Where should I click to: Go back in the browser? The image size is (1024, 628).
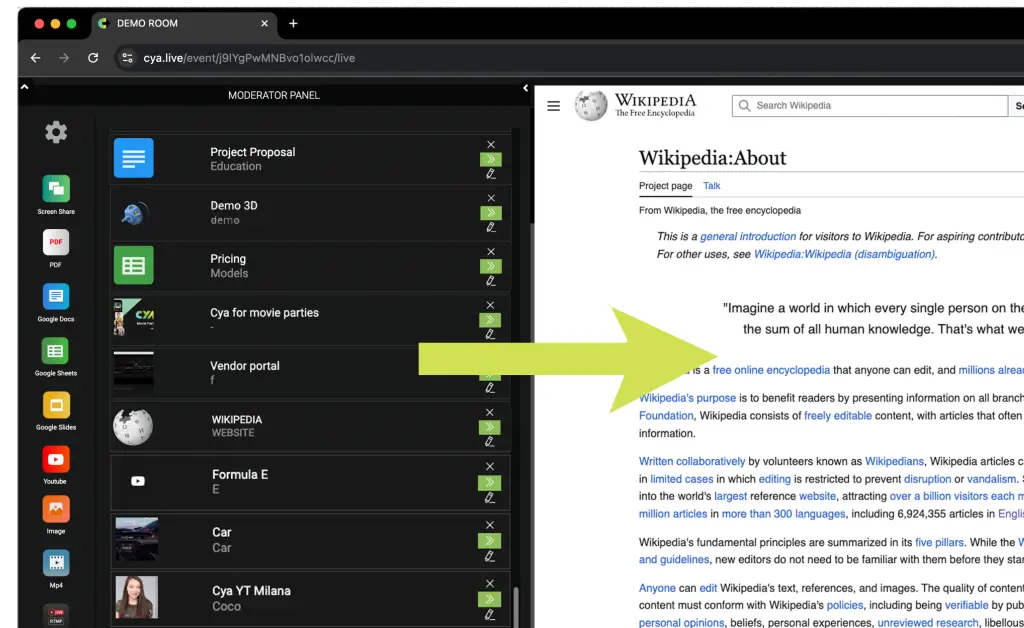[x=35, y=58]
